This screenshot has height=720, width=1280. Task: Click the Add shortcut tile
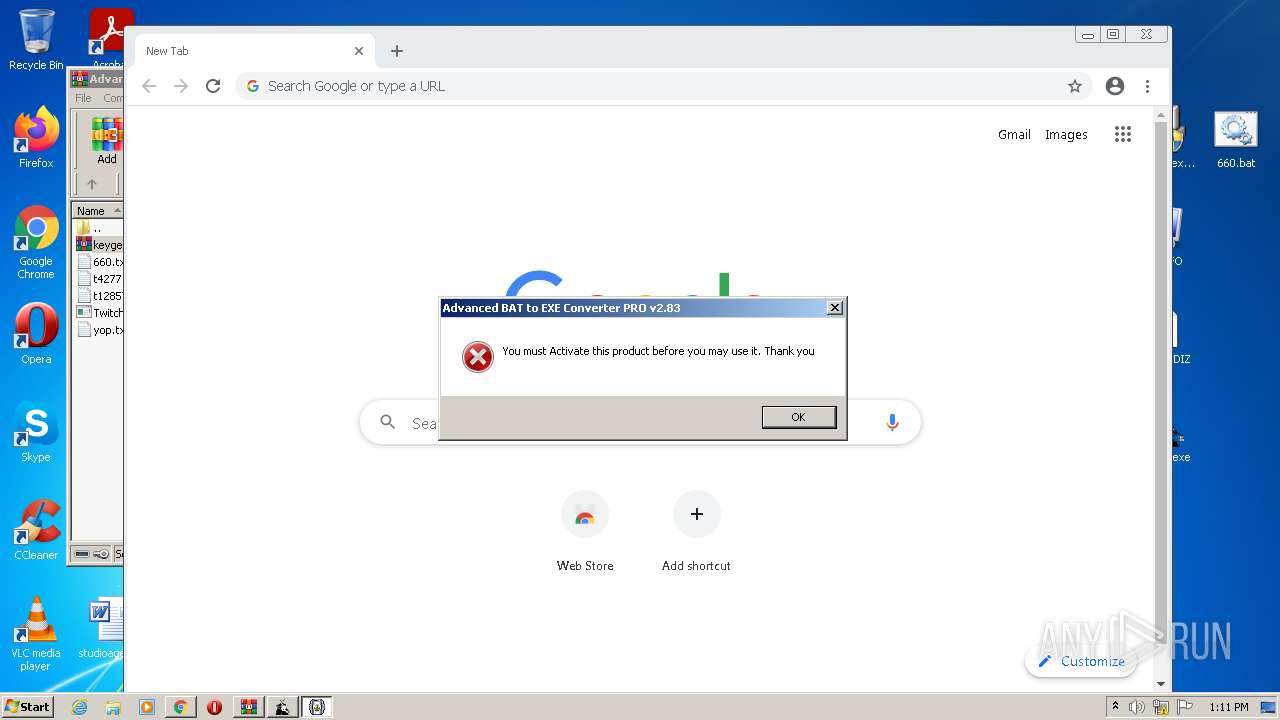[x=696, y=531]
